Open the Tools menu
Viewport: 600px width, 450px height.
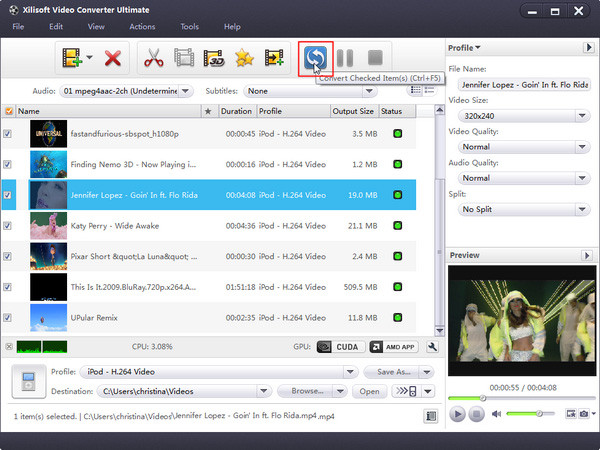pos(189,26)
